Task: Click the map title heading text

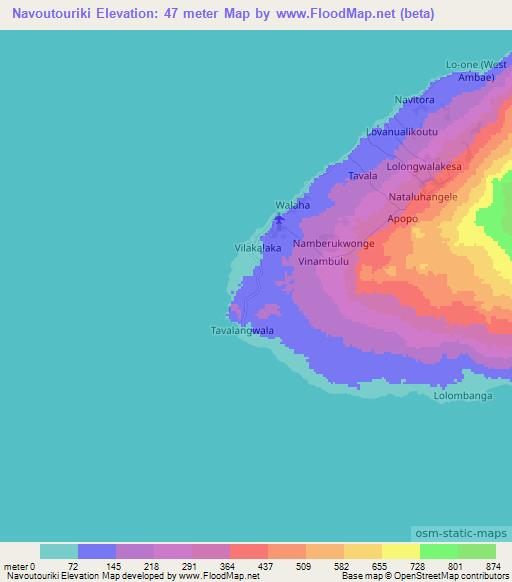Action: 223,14
